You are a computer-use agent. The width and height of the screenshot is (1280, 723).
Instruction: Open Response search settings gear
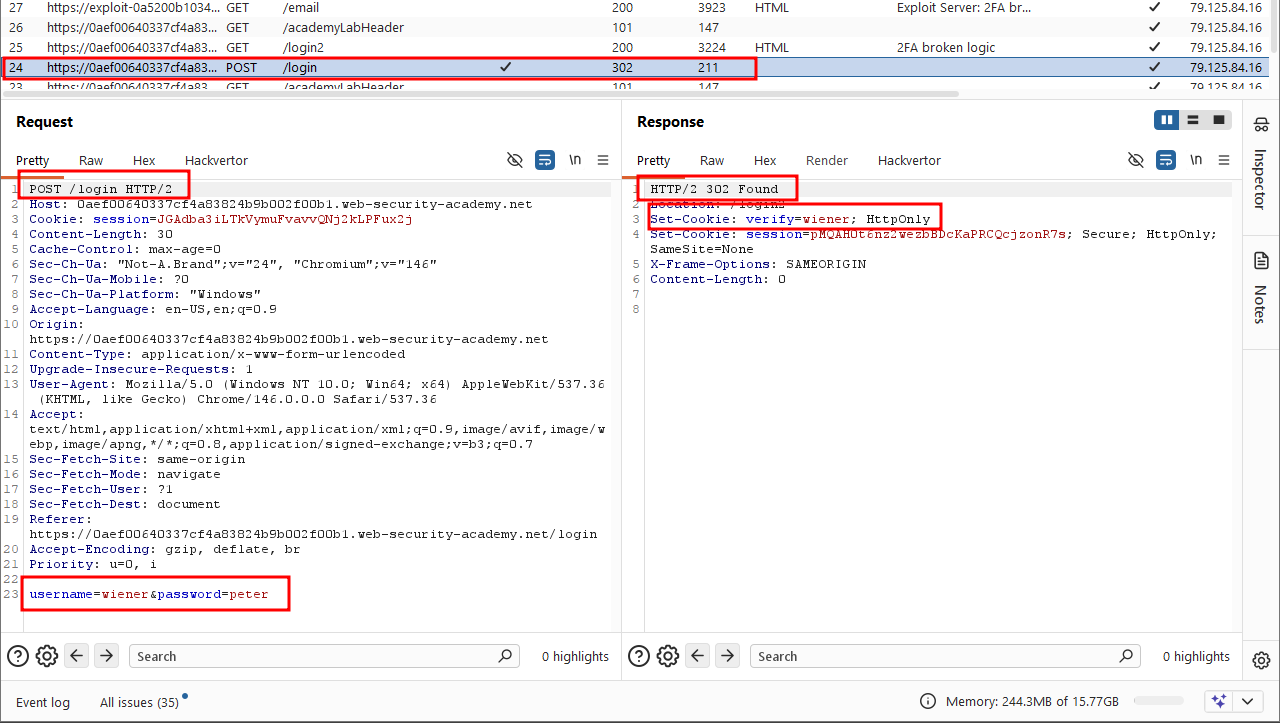point(668,656)
